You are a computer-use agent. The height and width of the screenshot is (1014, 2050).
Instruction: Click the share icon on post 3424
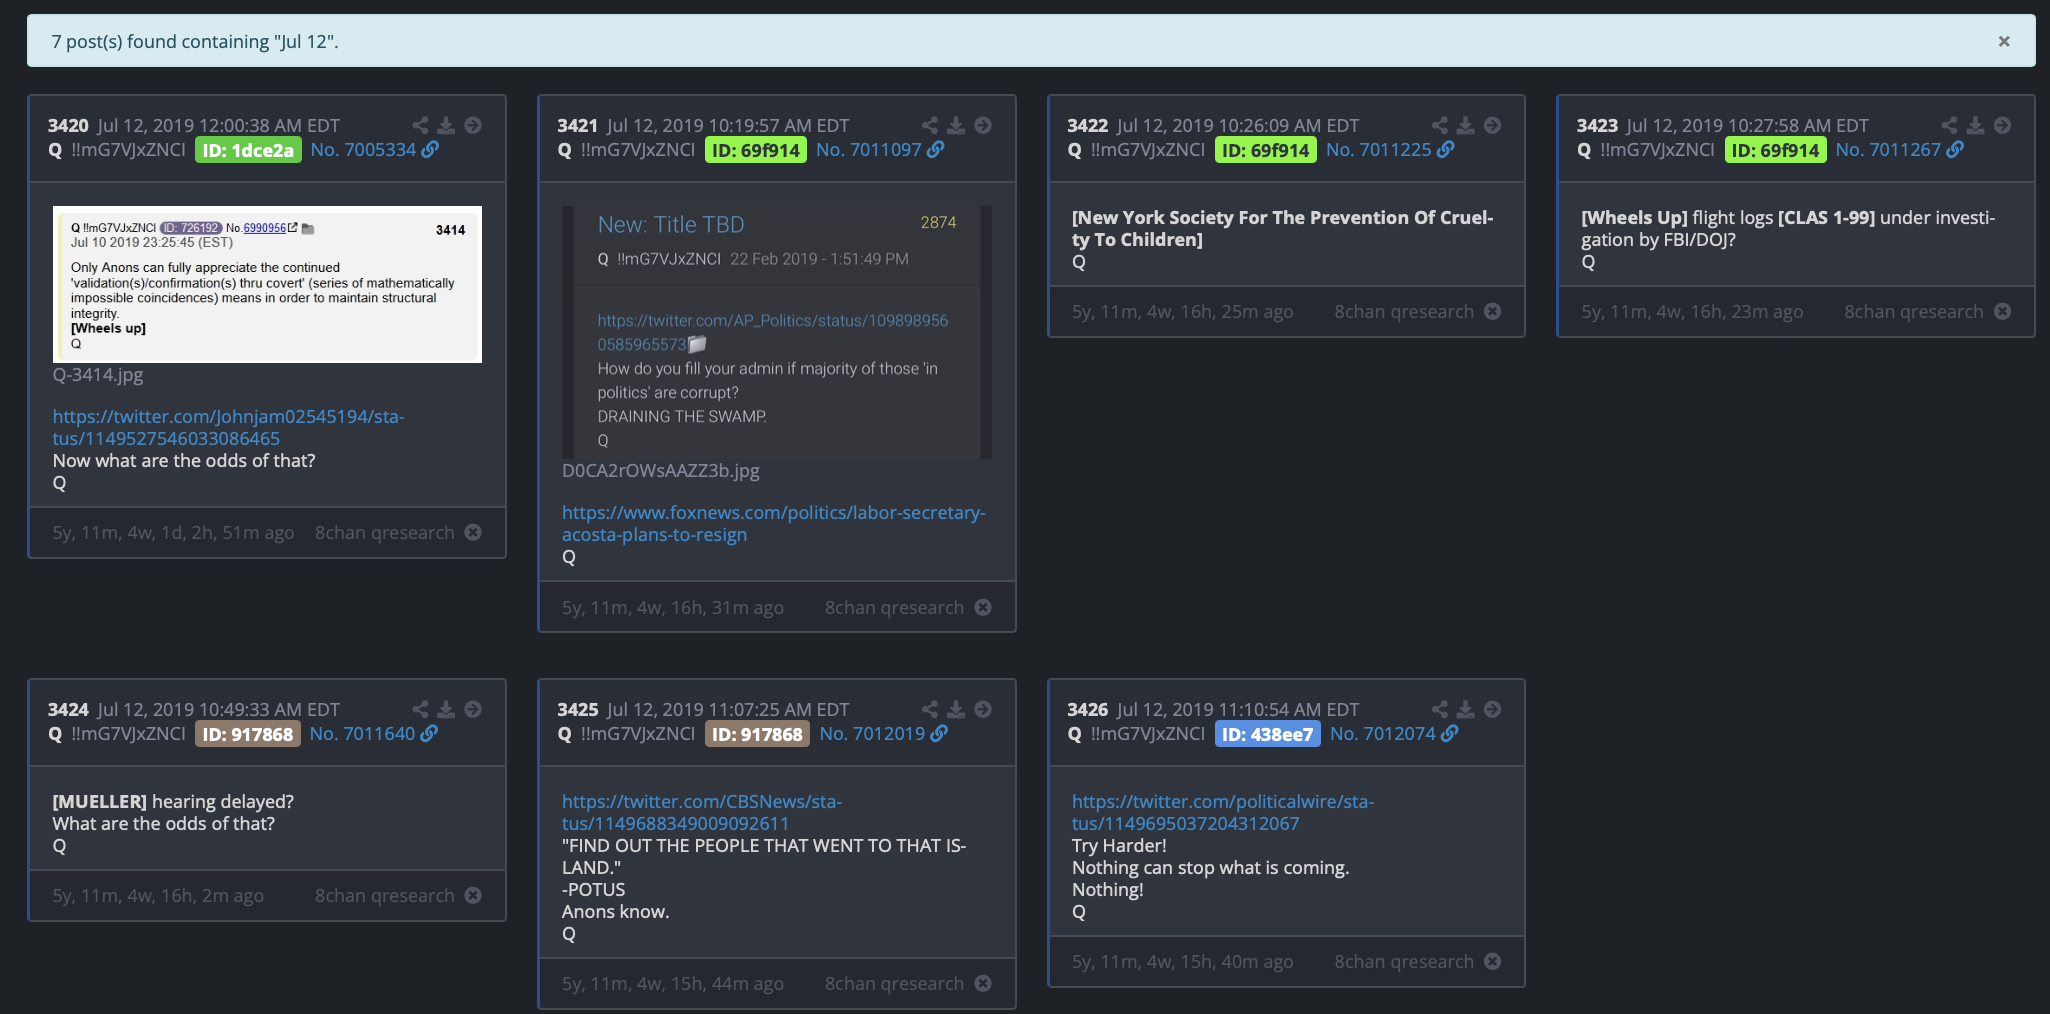click(x=420, y=709)
